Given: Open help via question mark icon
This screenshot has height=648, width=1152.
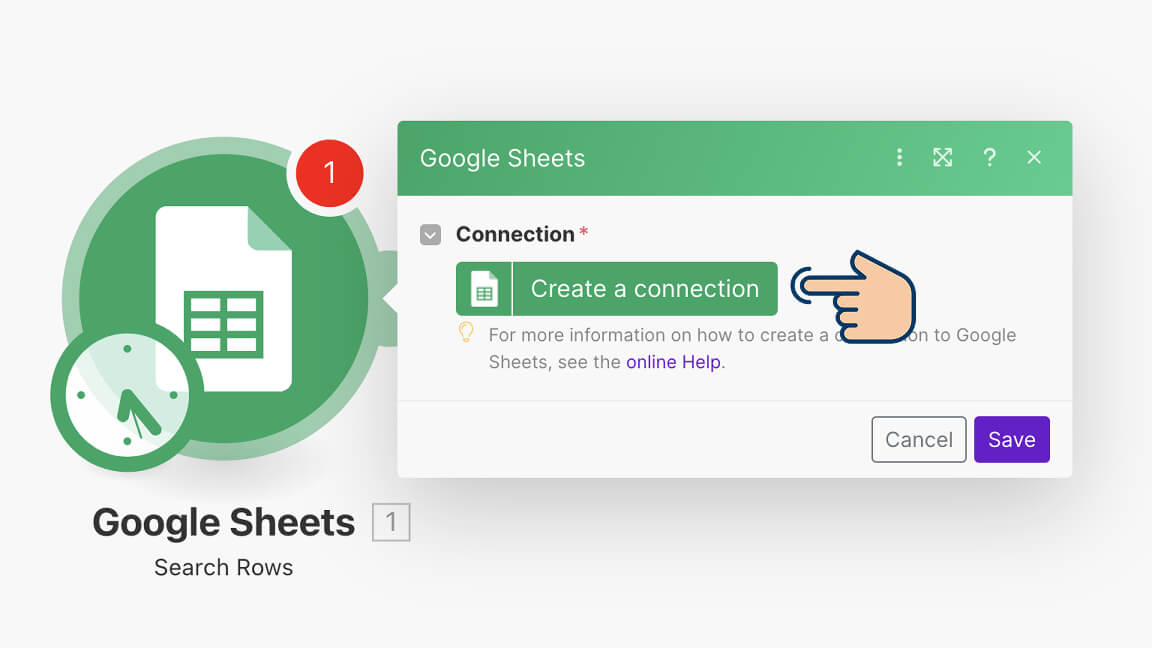Looking at the screenshot, I should [x=990, y=157].
